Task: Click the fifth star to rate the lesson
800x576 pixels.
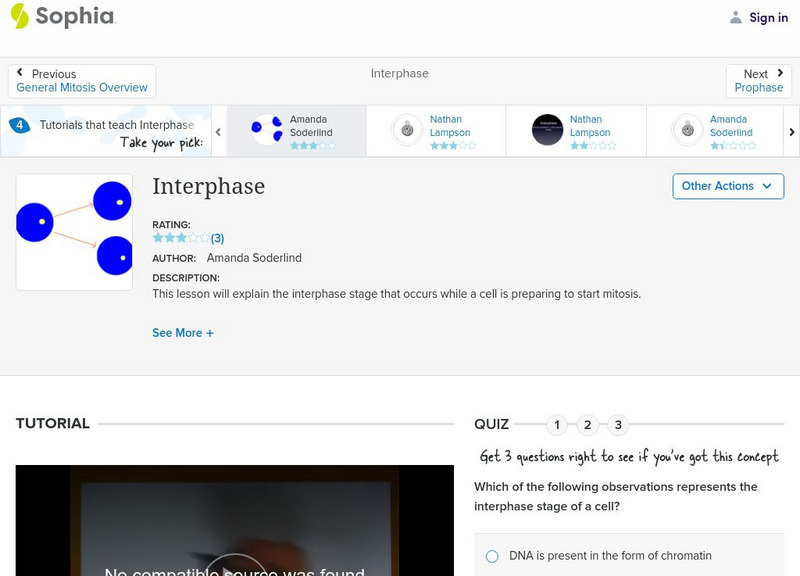Action: pyautogui.click(x=205, y=237)
